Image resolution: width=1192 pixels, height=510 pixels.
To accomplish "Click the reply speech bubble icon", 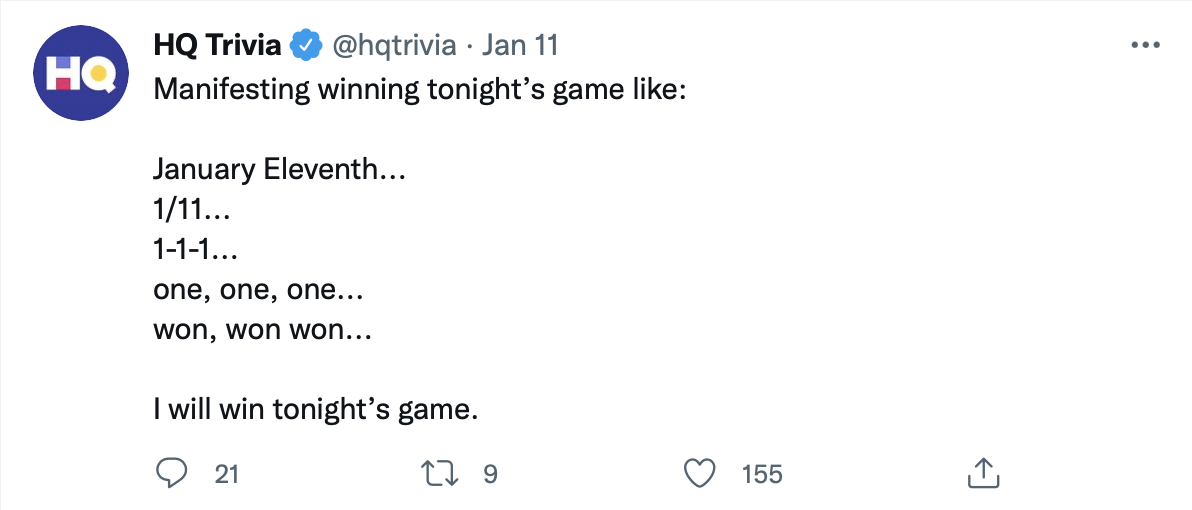I will tap(172, 473).
